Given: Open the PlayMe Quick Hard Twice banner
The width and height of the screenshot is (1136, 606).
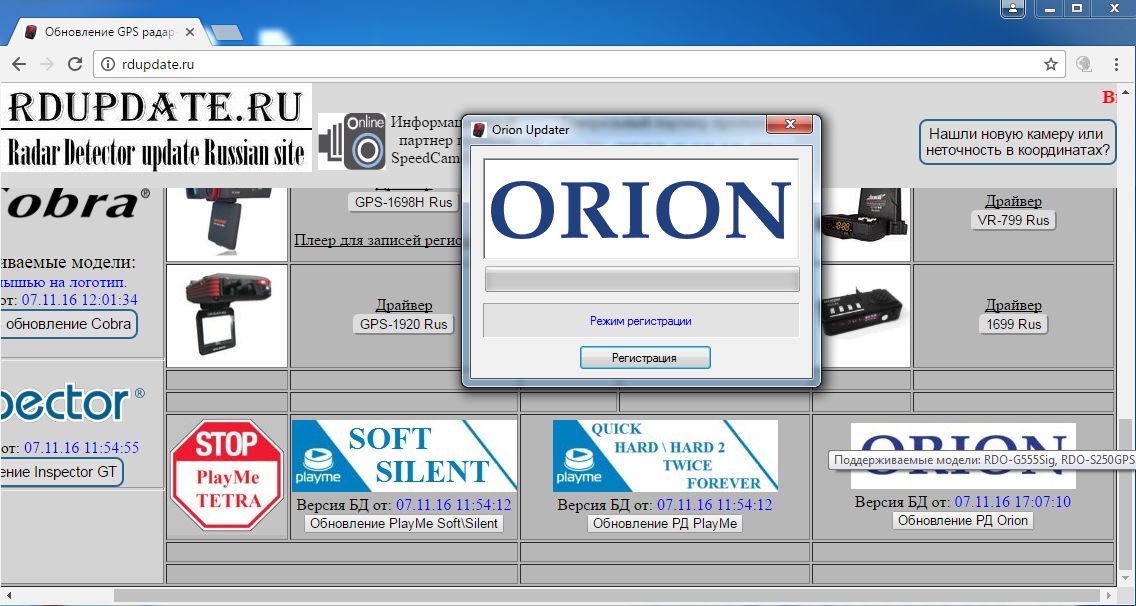Looking at the screenshot, I should coord(665,456).
